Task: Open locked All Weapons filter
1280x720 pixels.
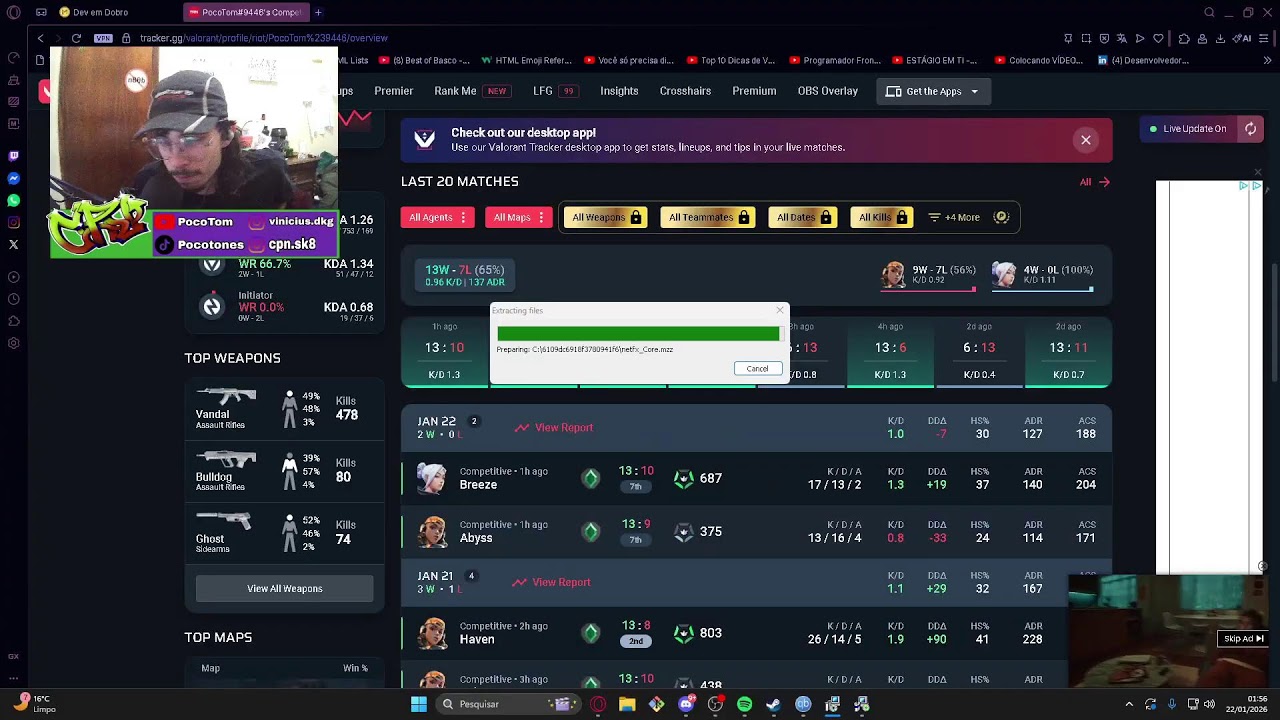Action: point(606,217)
